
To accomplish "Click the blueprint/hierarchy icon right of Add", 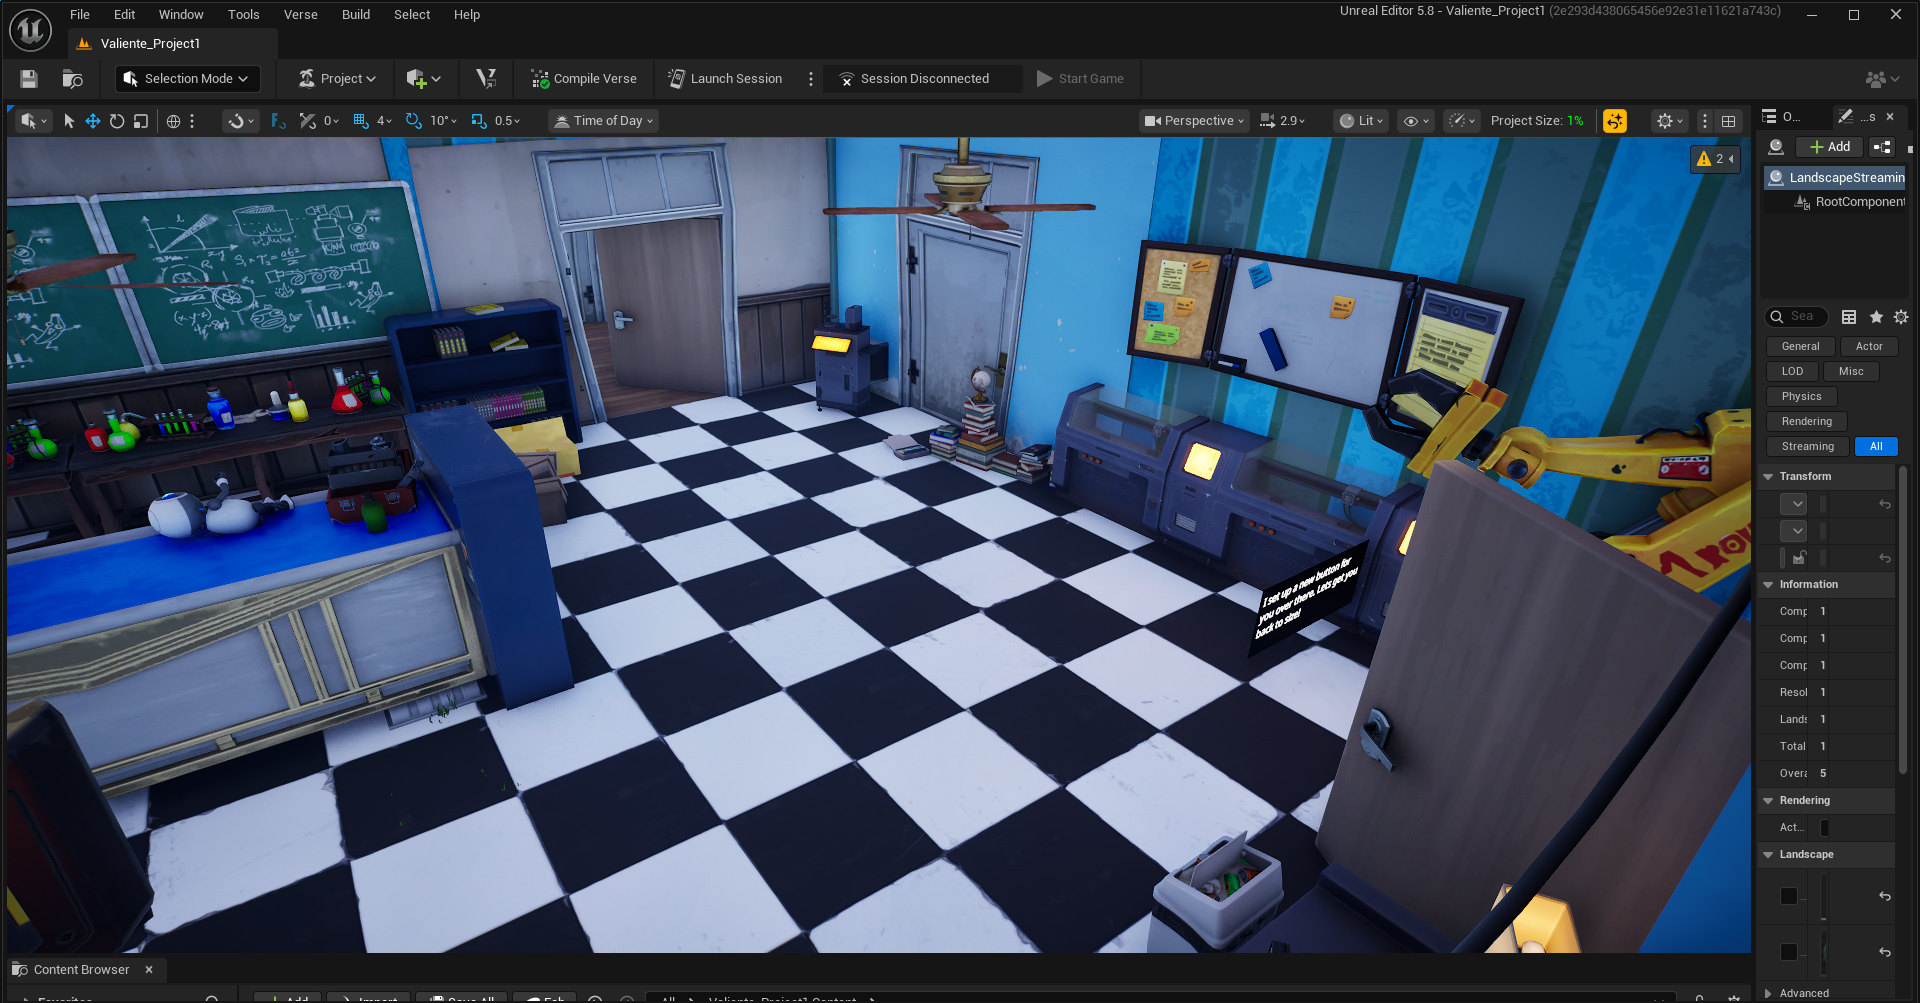I will [1882, 147].
